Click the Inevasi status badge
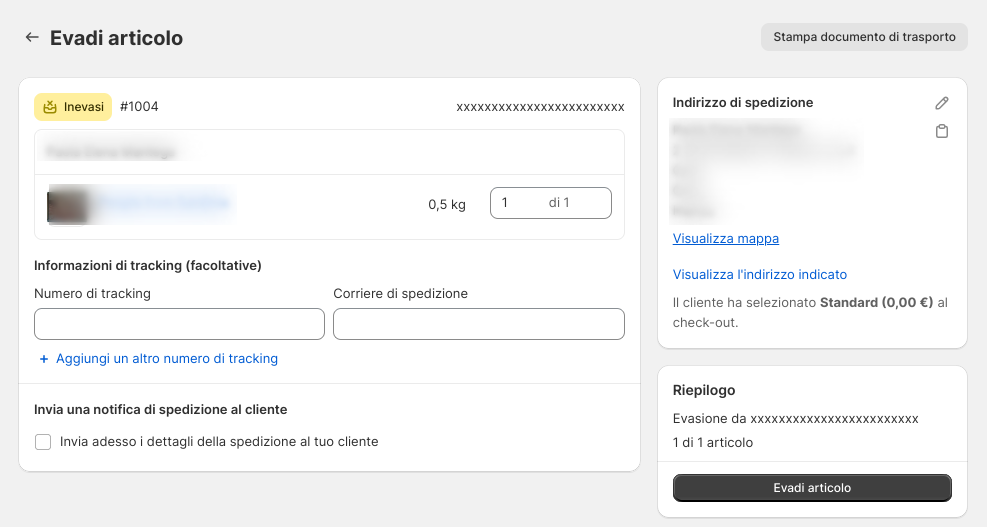Screen dimensions: 987x527 click(x=73, y=107)
